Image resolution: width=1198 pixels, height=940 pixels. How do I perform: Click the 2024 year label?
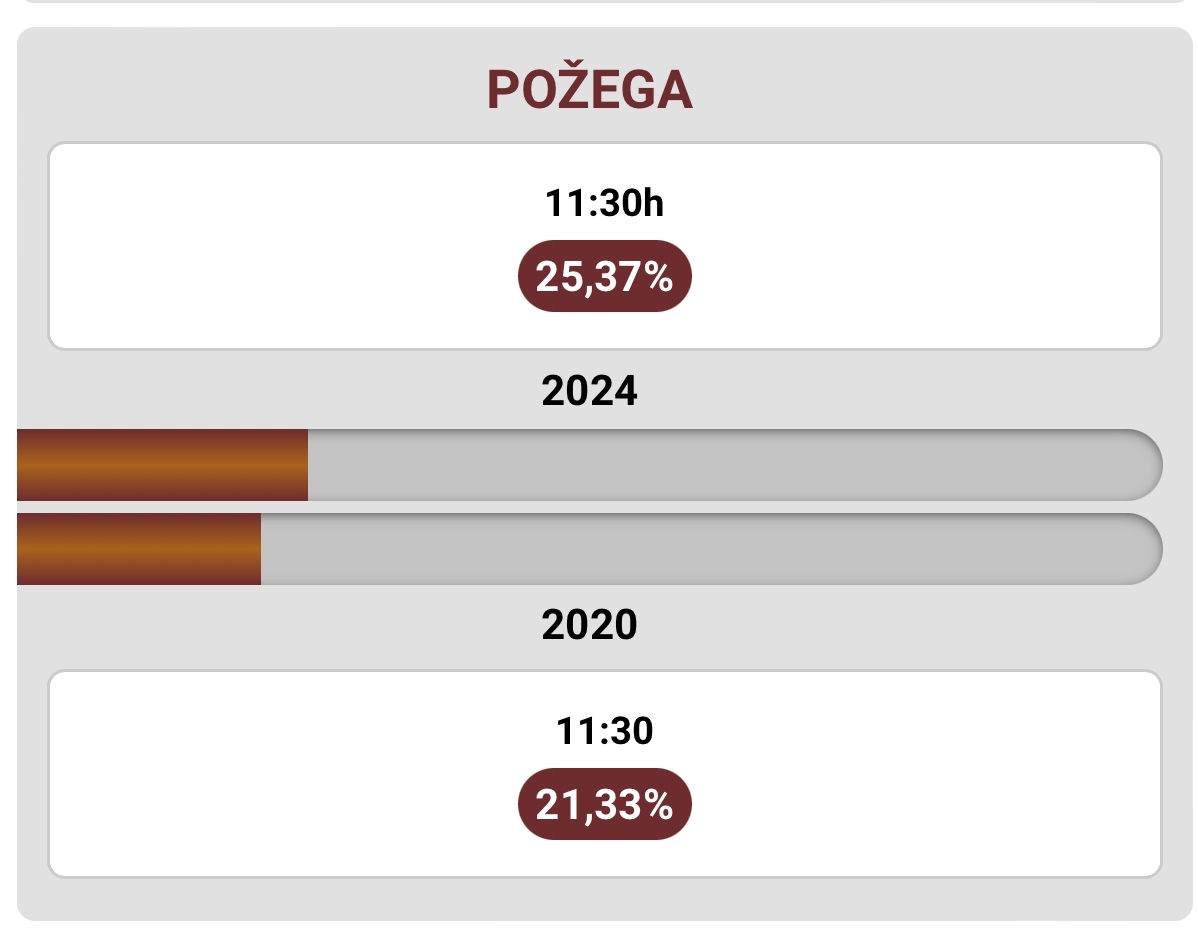pyautogui.click(x=590, y=391)
